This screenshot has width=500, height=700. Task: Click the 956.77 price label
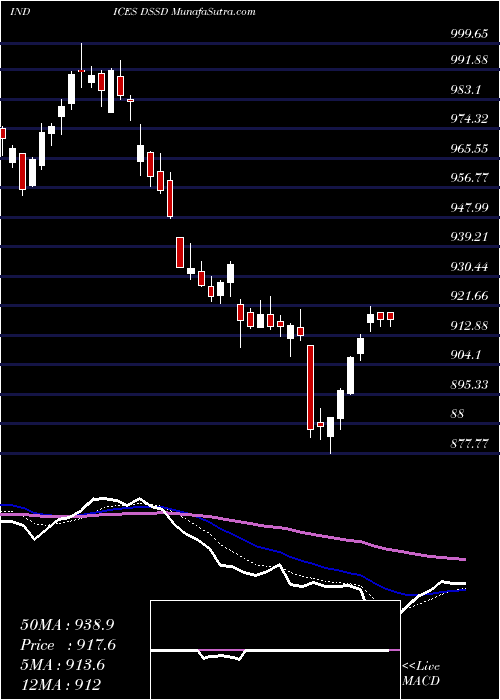coord(469,178)
